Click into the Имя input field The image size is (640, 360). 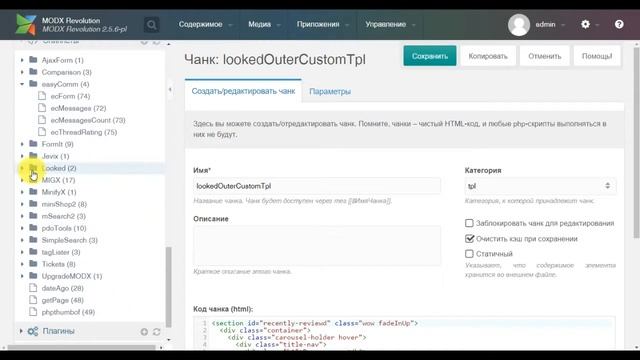point(317,186)
